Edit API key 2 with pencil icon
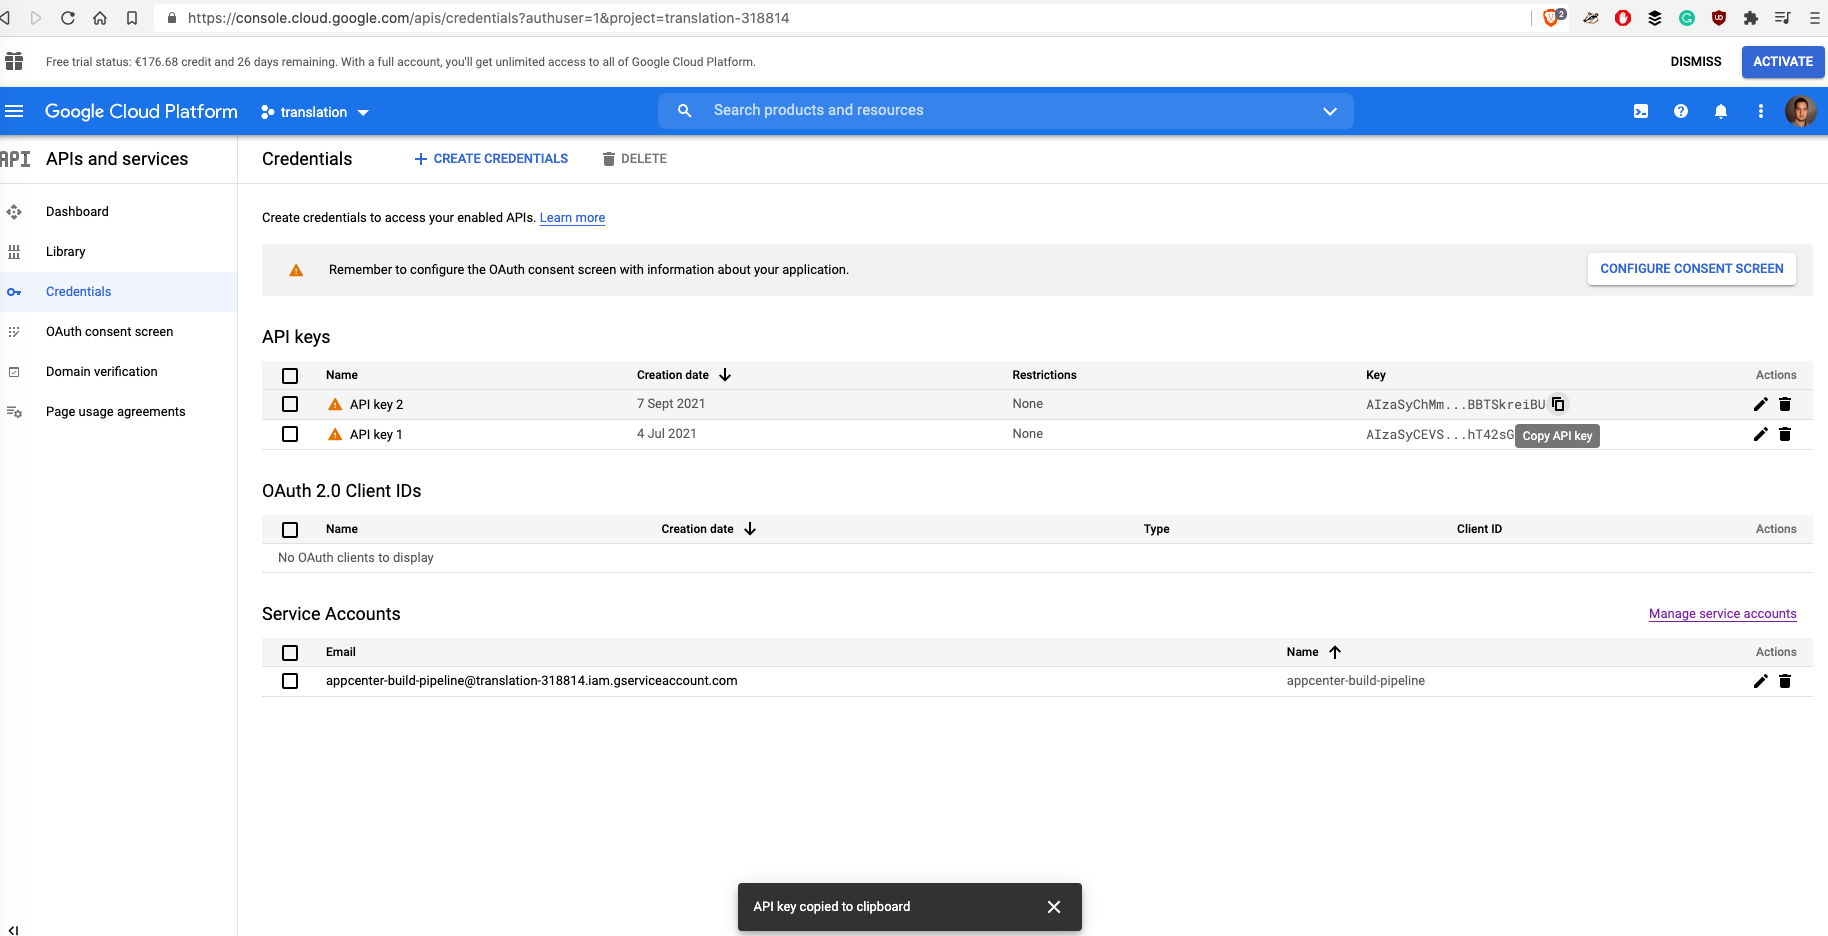The image size is (1828, 936). pos(1761,404)
